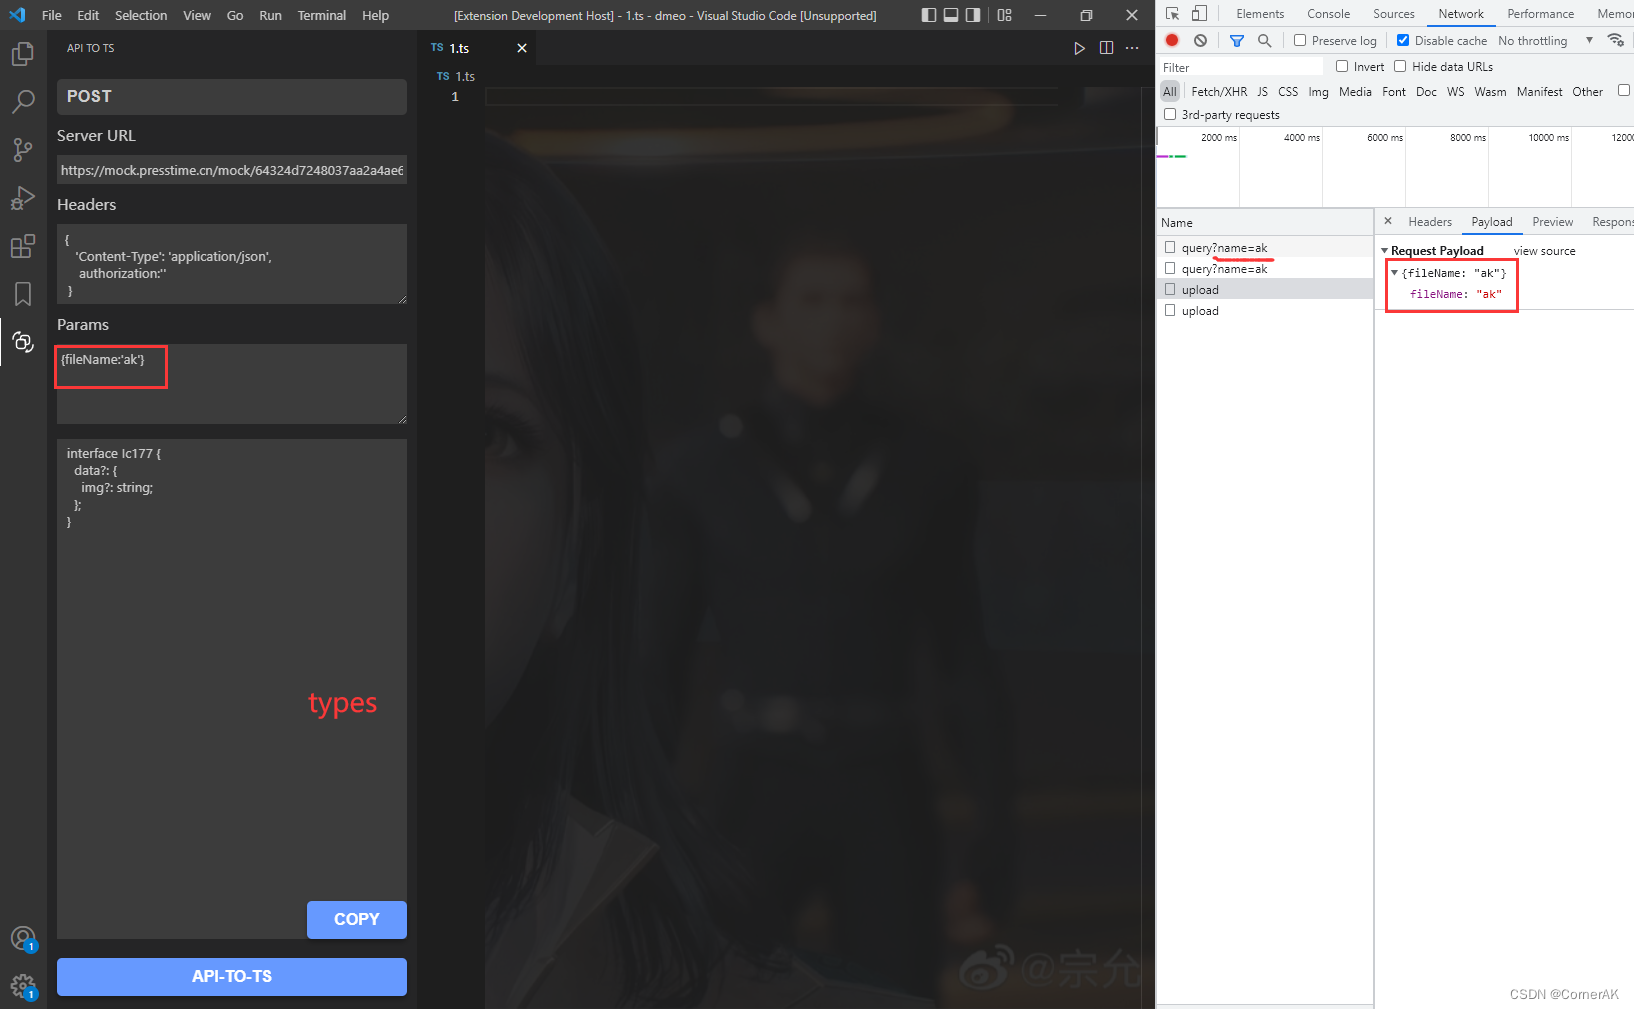Select the Run and Debug icon
The width and height of the screenshot is (1634, 1009).
[22, 198]
